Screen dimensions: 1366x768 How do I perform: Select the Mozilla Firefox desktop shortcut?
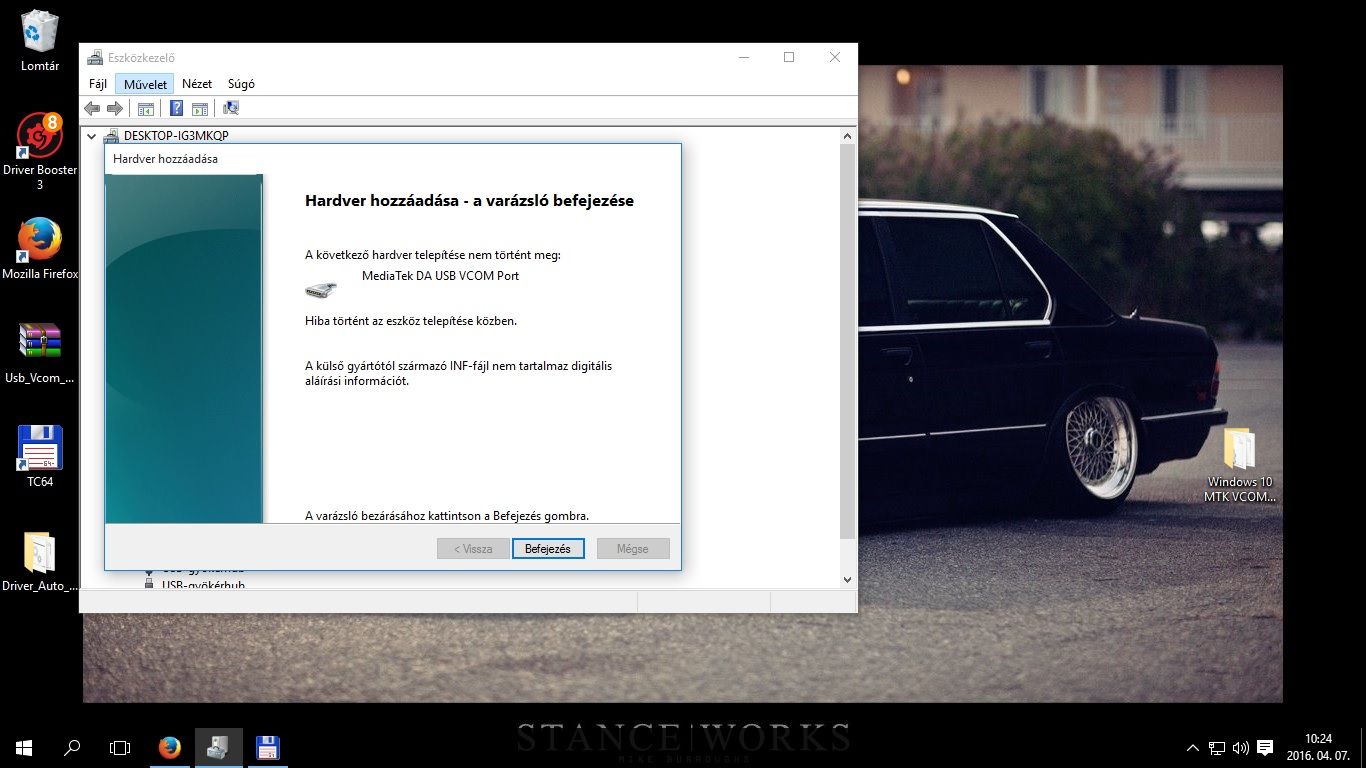pos(40,249)
